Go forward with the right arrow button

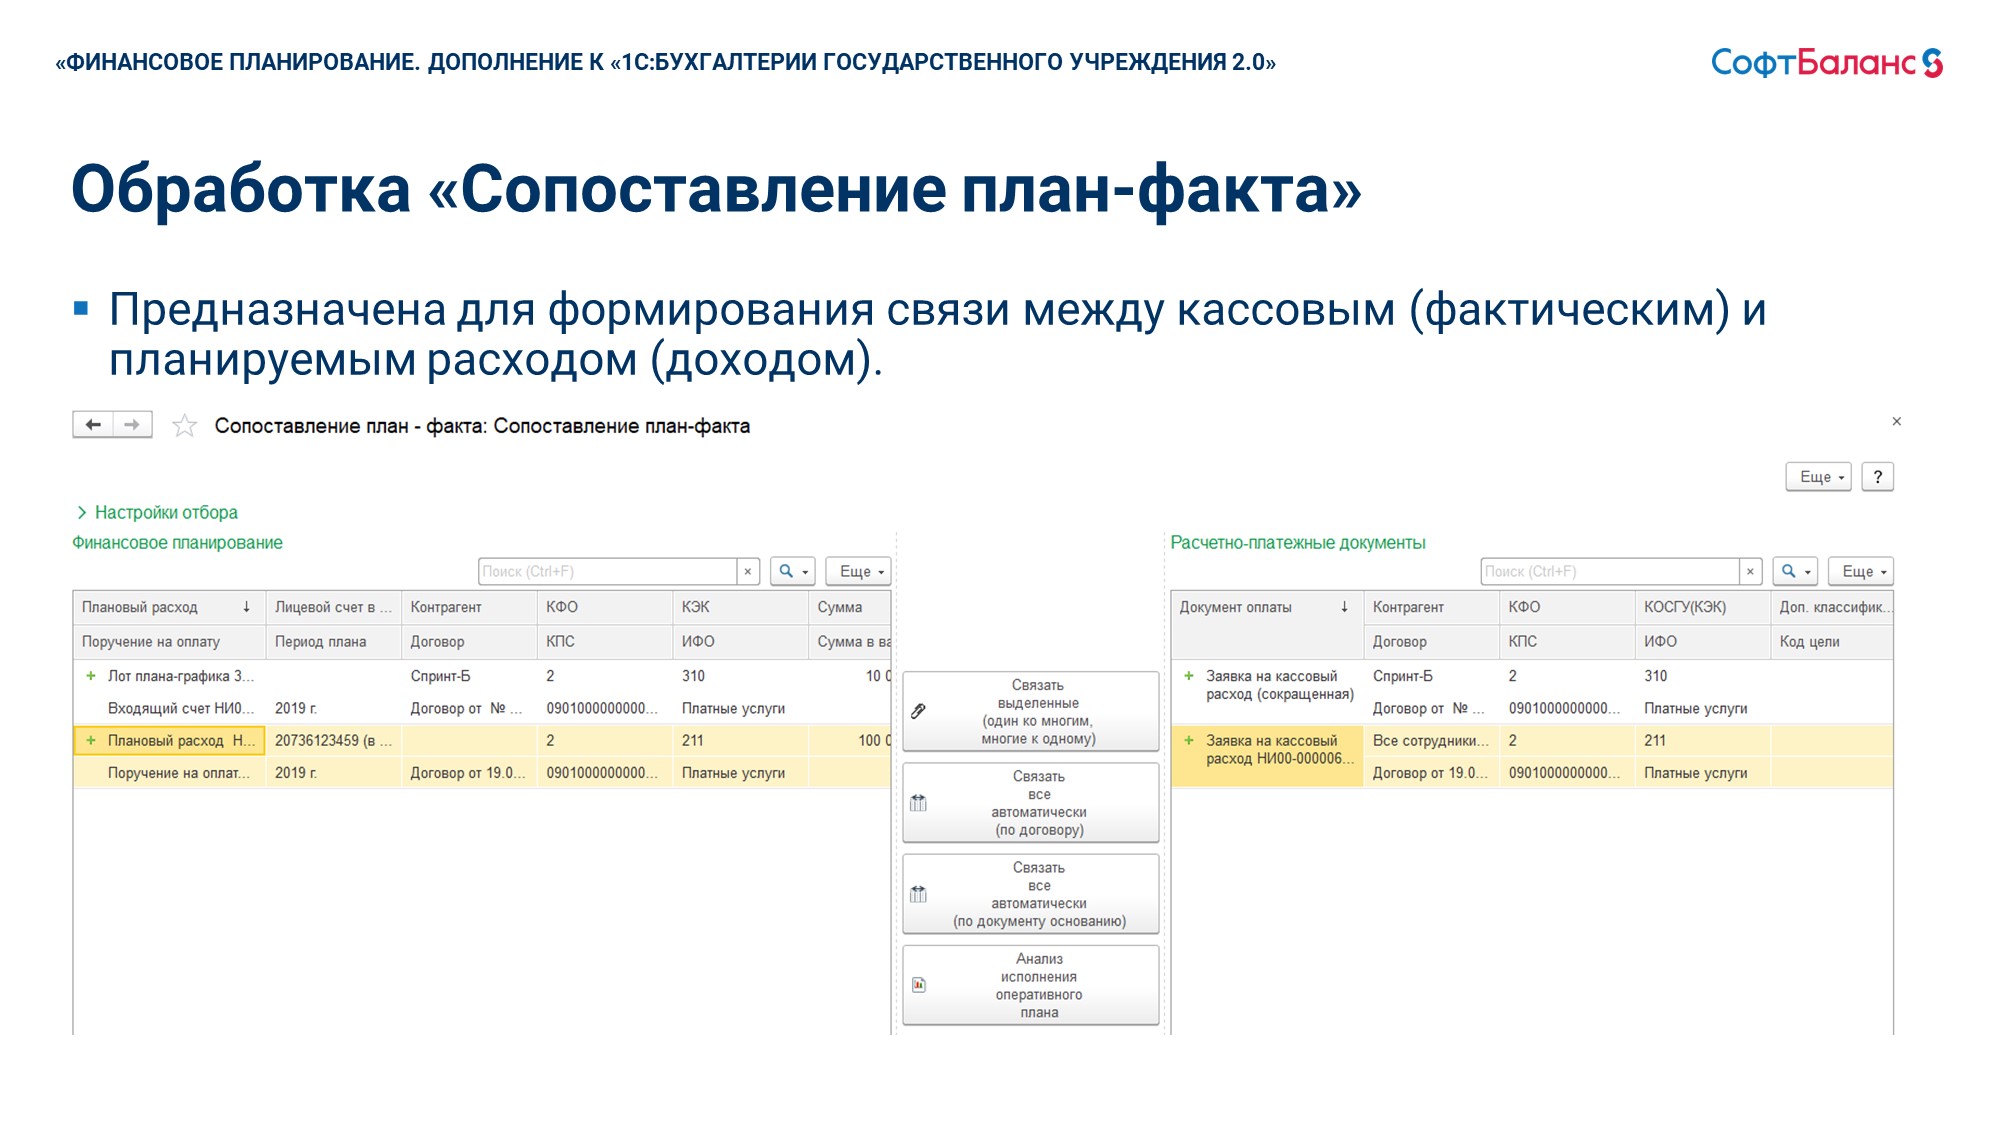[x=132, y=425]
